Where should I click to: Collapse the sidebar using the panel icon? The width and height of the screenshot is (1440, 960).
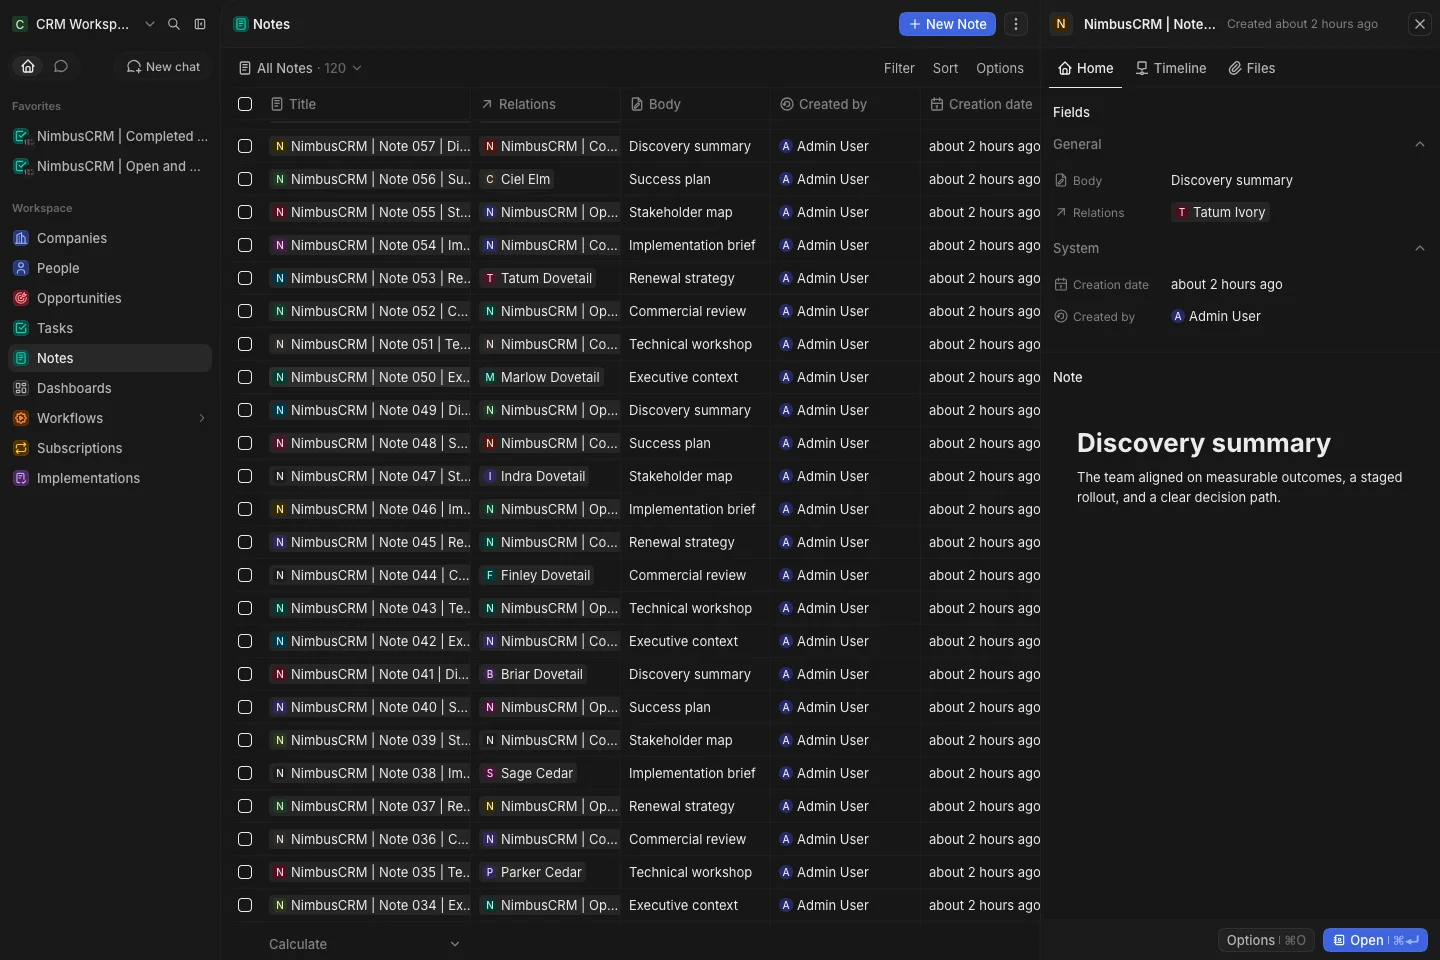tap(200, 24)
